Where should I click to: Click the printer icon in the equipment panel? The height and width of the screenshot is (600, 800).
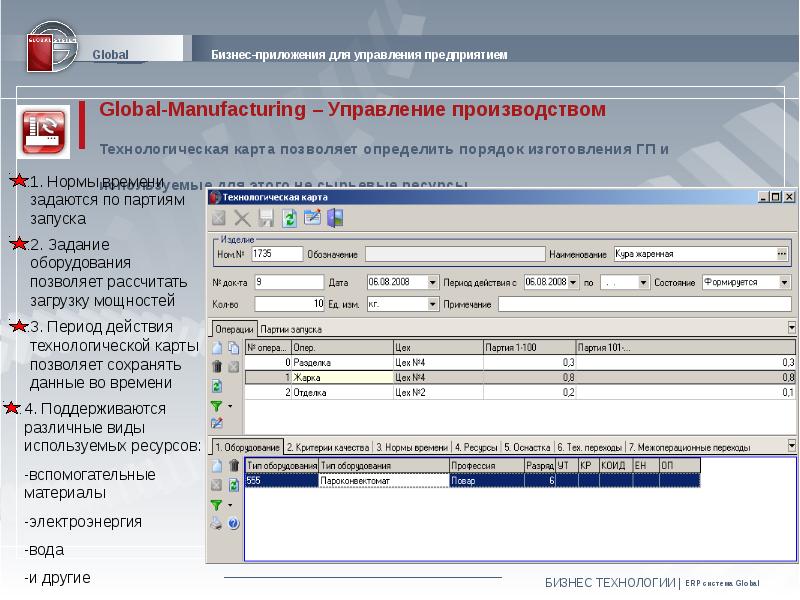216,522
